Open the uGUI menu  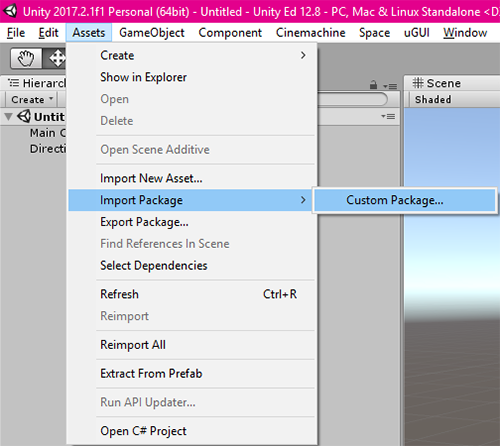(x=417, y=33)
